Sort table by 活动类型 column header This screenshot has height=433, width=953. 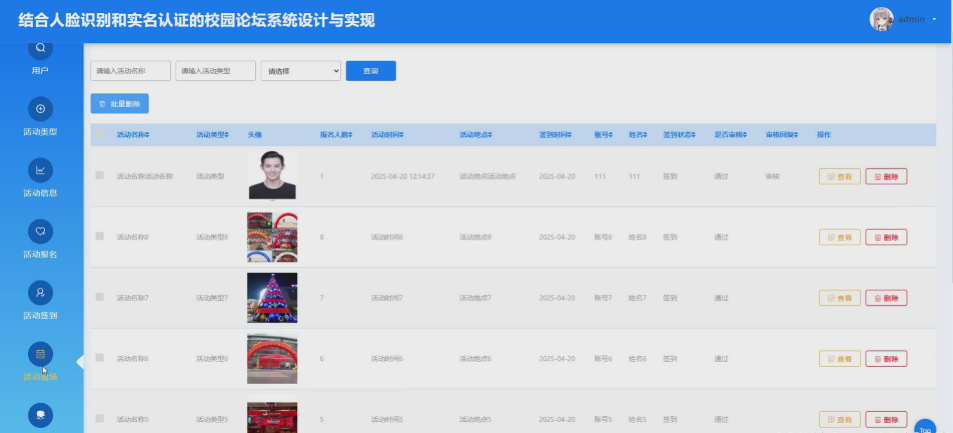click(x=213, y=135)
